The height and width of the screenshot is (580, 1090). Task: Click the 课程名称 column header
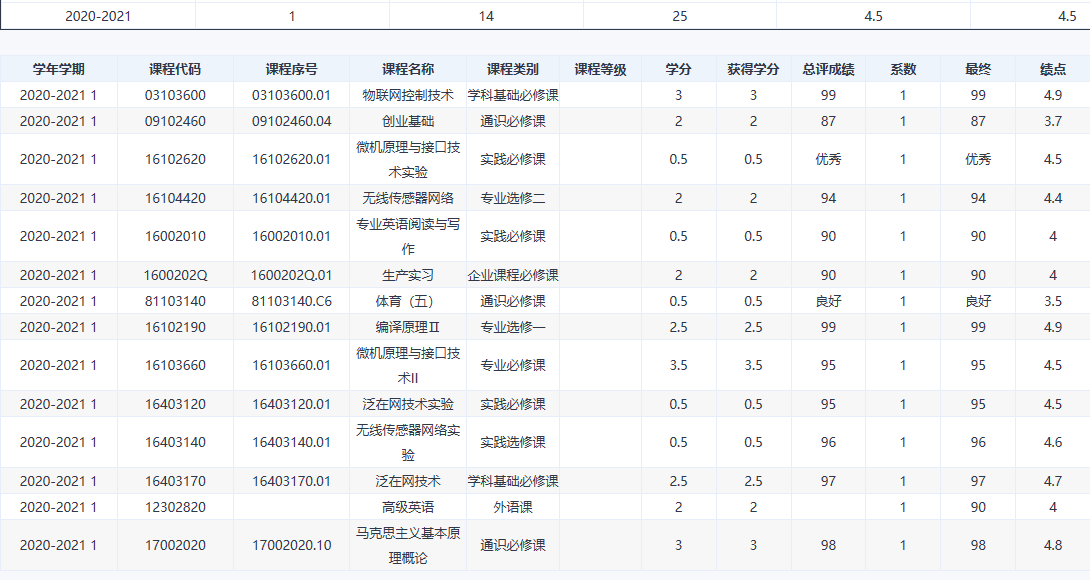coord(408,70)
